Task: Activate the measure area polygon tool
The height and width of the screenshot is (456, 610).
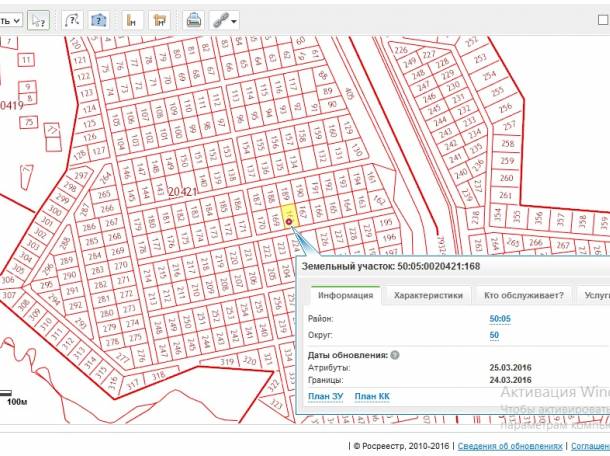Action: click(x=99, y=20)
